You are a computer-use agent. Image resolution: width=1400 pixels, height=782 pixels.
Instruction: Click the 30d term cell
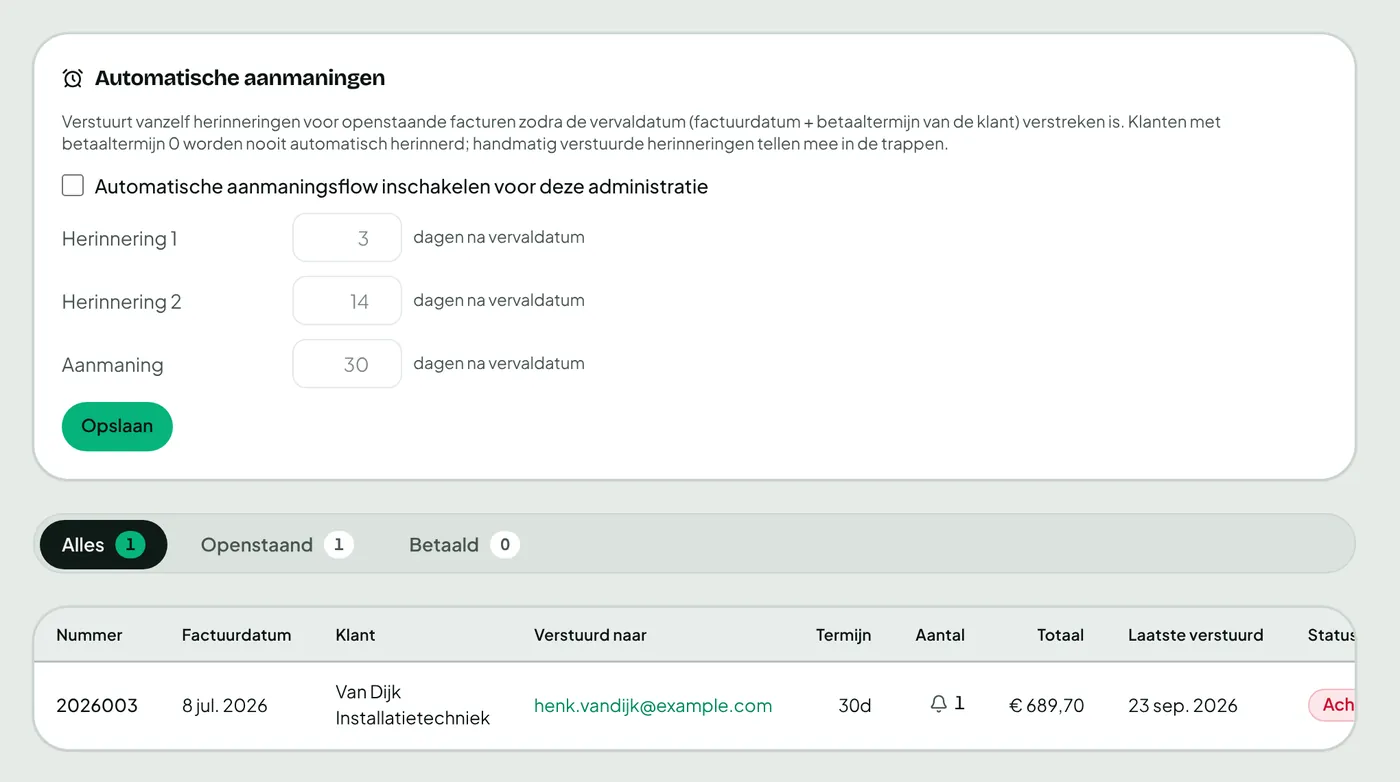855,706
